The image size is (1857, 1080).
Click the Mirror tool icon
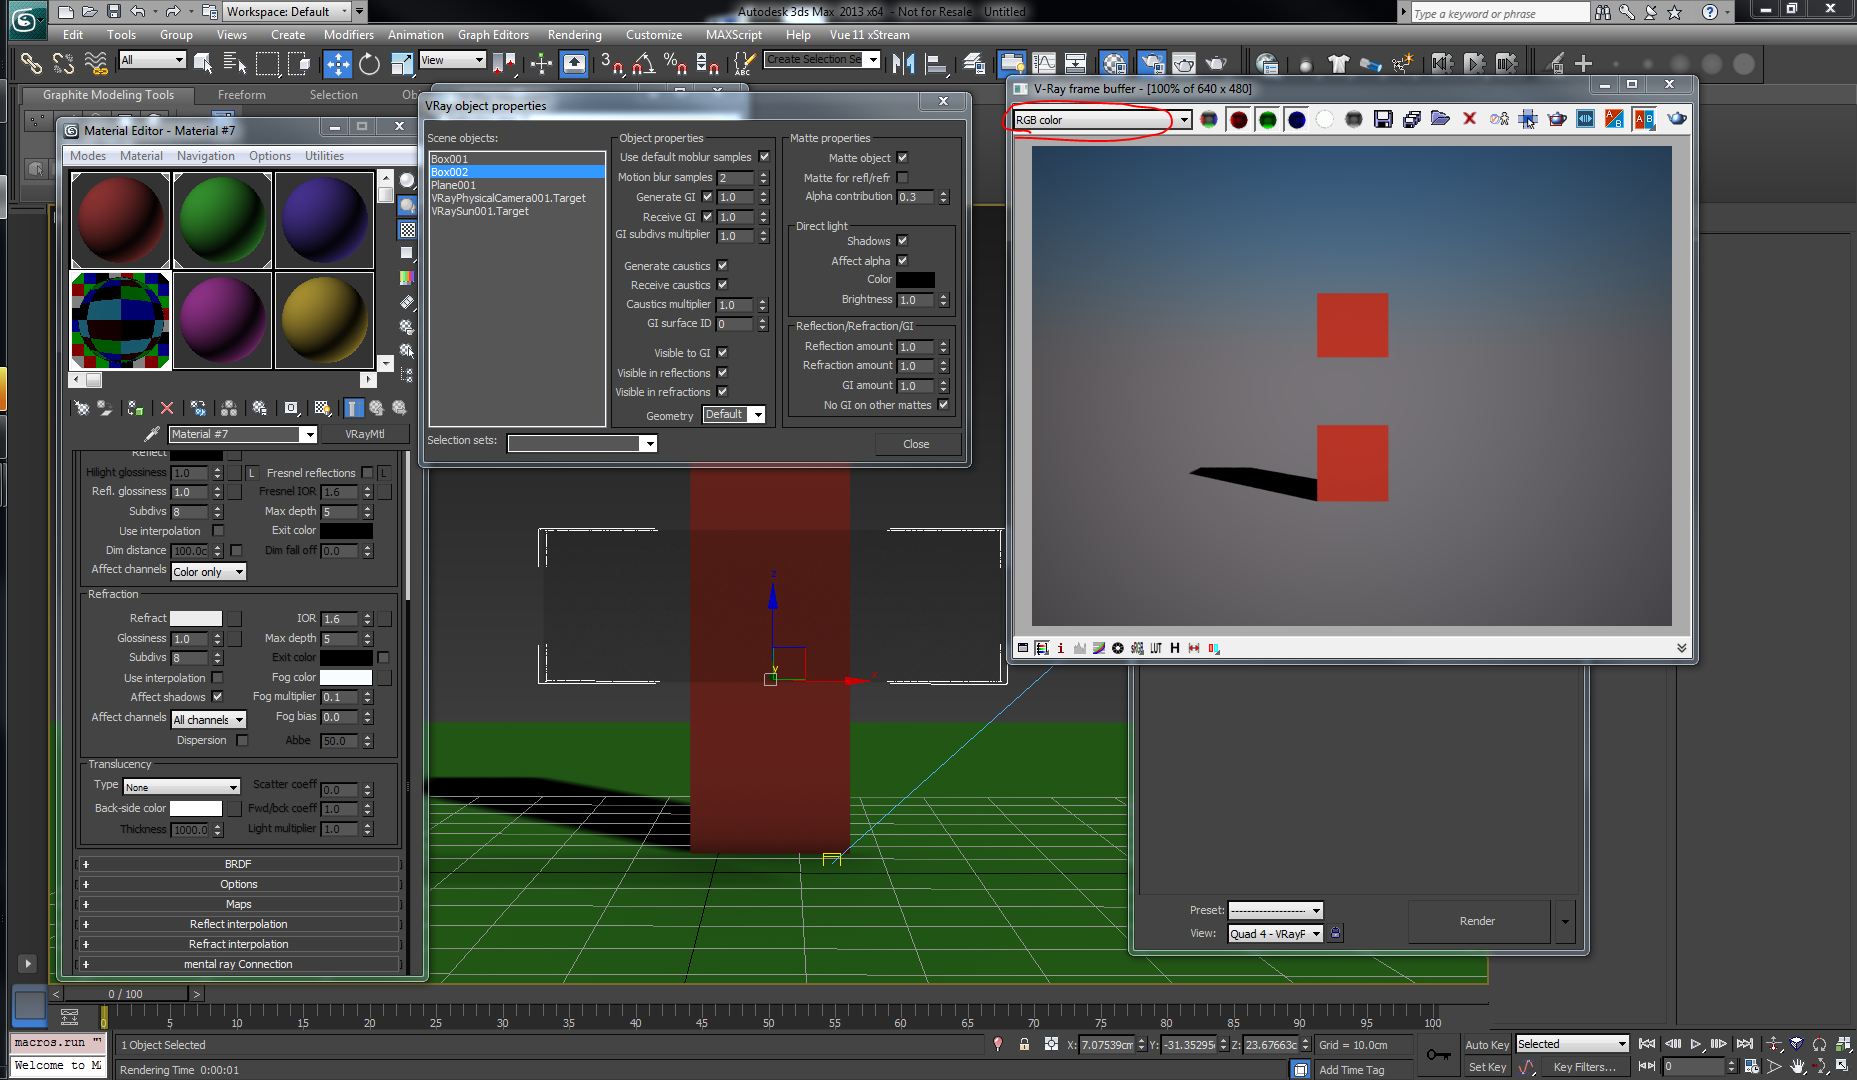pos(904,64)
